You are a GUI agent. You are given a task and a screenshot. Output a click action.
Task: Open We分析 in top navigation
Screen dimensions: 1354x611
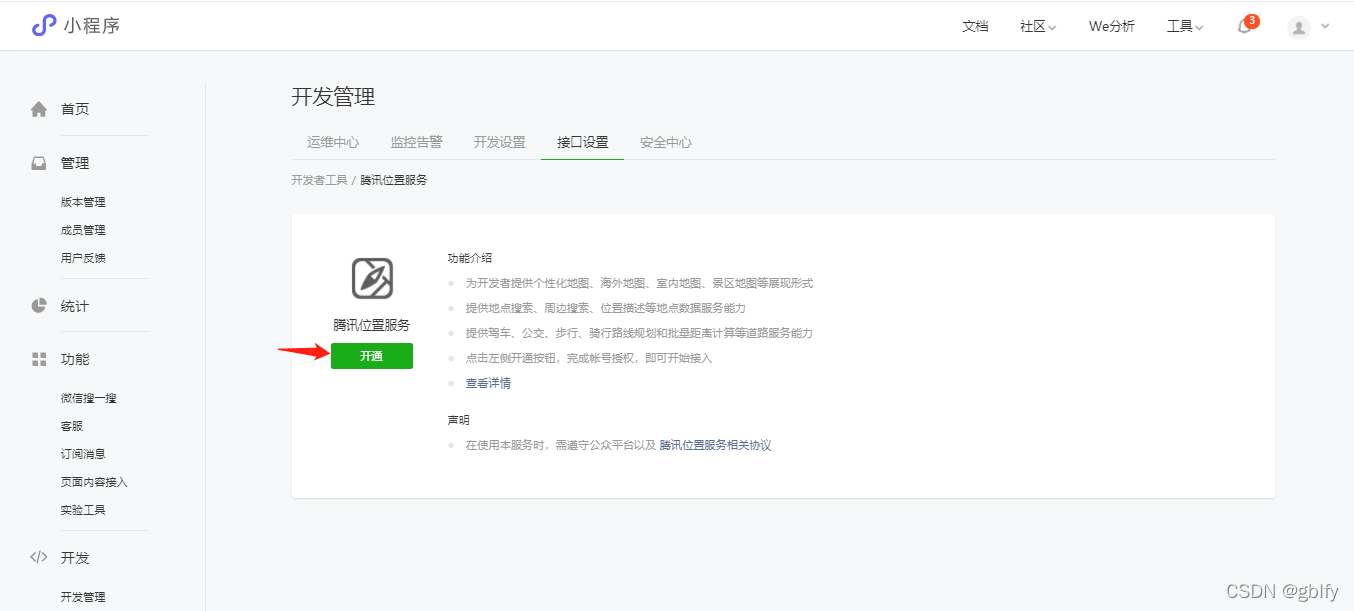pyautogui.click(x=1112, y=27)
